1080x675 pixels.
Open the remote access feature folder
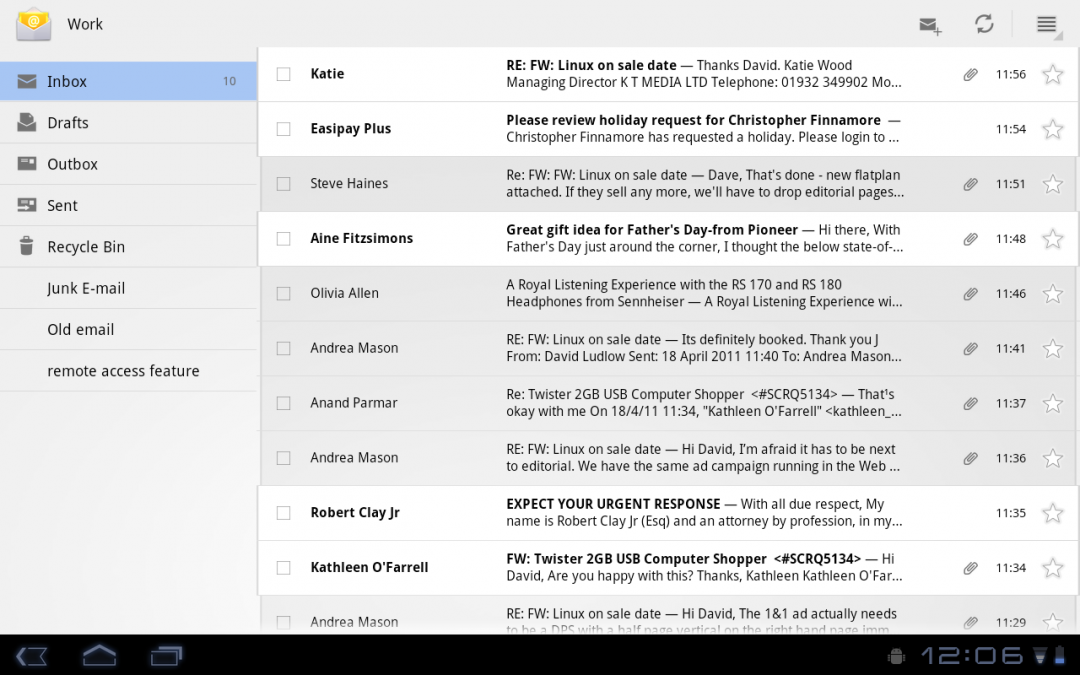(x=128, y=371)
